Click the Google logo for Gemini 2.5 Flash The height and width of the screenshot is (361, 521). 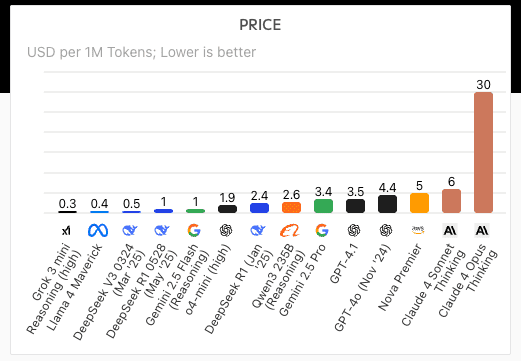[x=194, y=230]
